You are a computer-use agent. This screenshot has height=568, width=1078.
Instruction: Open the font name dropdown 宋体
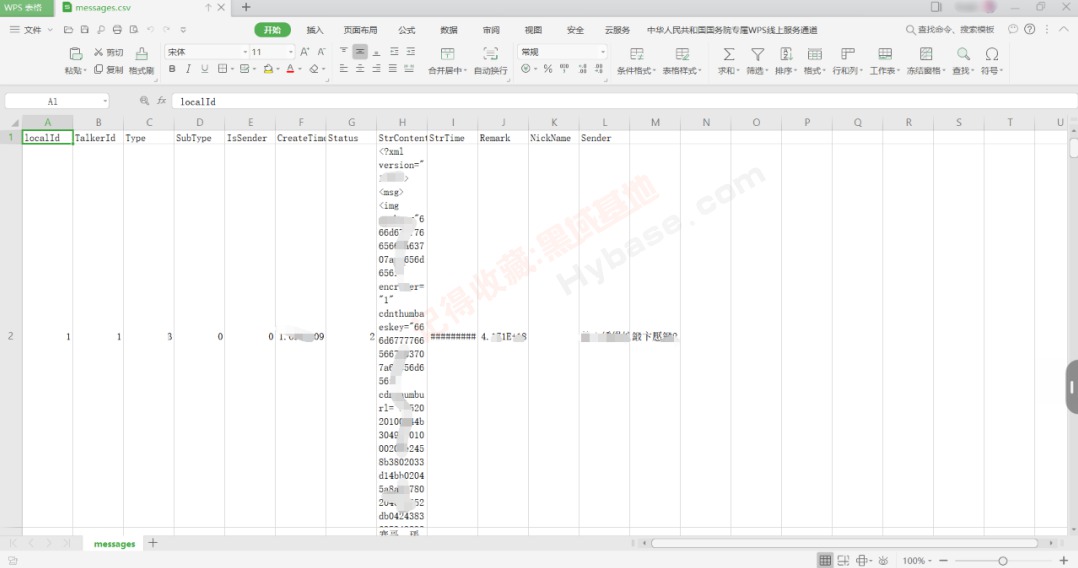click(245, 52)
